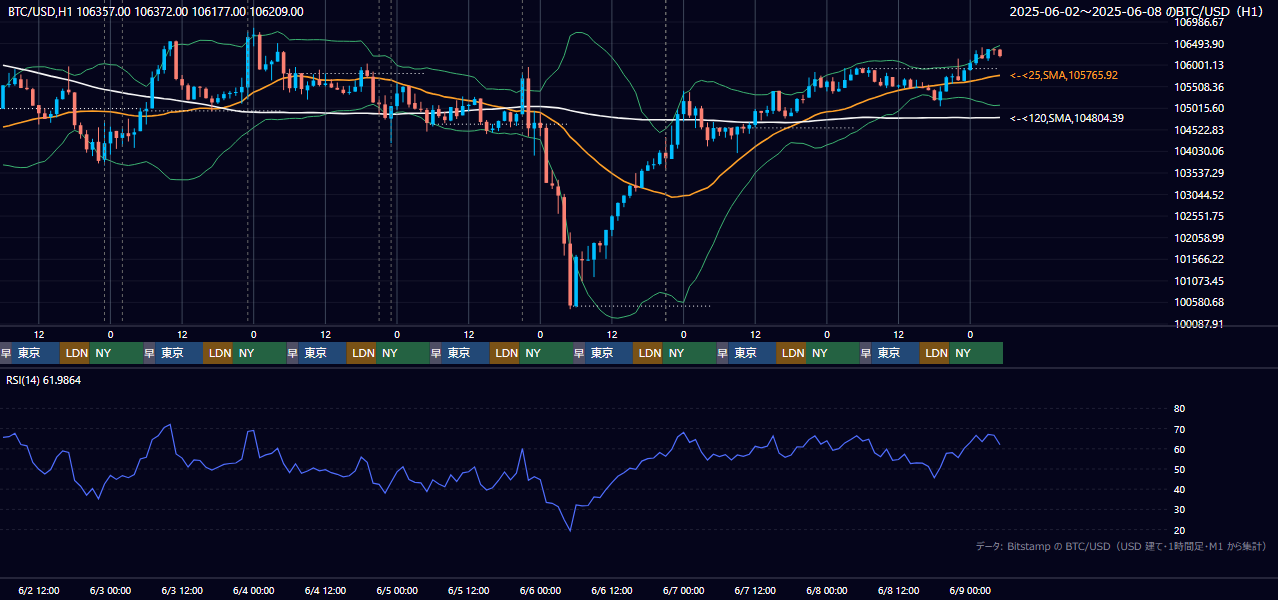Click the 6/3 00:00 date label
Viewport: 1278px width, 600px height.
pyautogui.click(x=110, y=591)
